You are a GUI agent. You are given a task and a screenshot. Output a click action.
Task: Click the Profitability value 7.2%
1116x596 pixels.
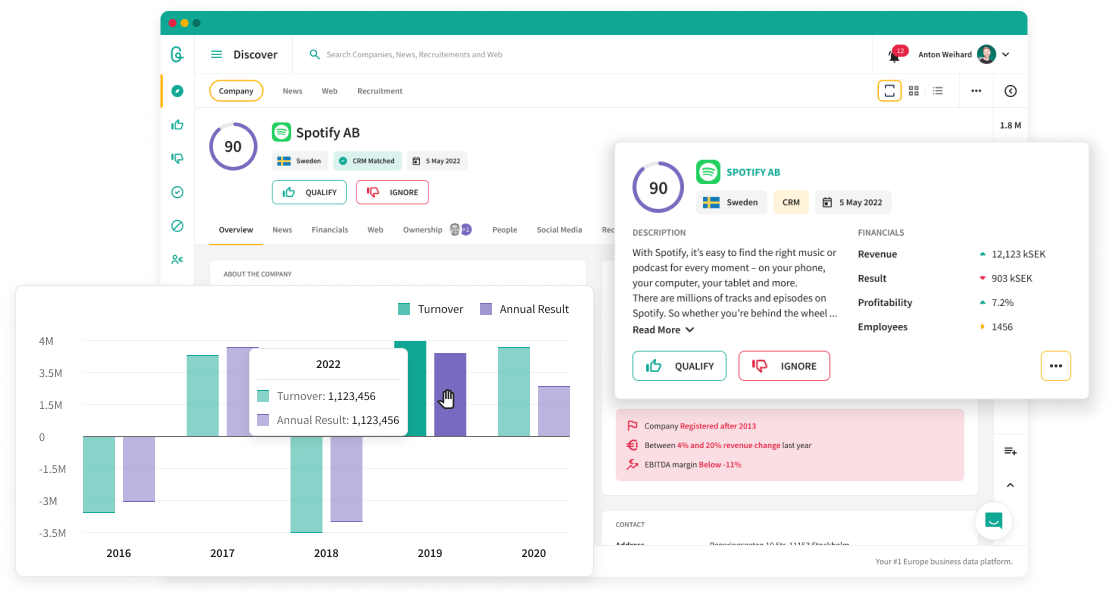tap(1002, 303)
